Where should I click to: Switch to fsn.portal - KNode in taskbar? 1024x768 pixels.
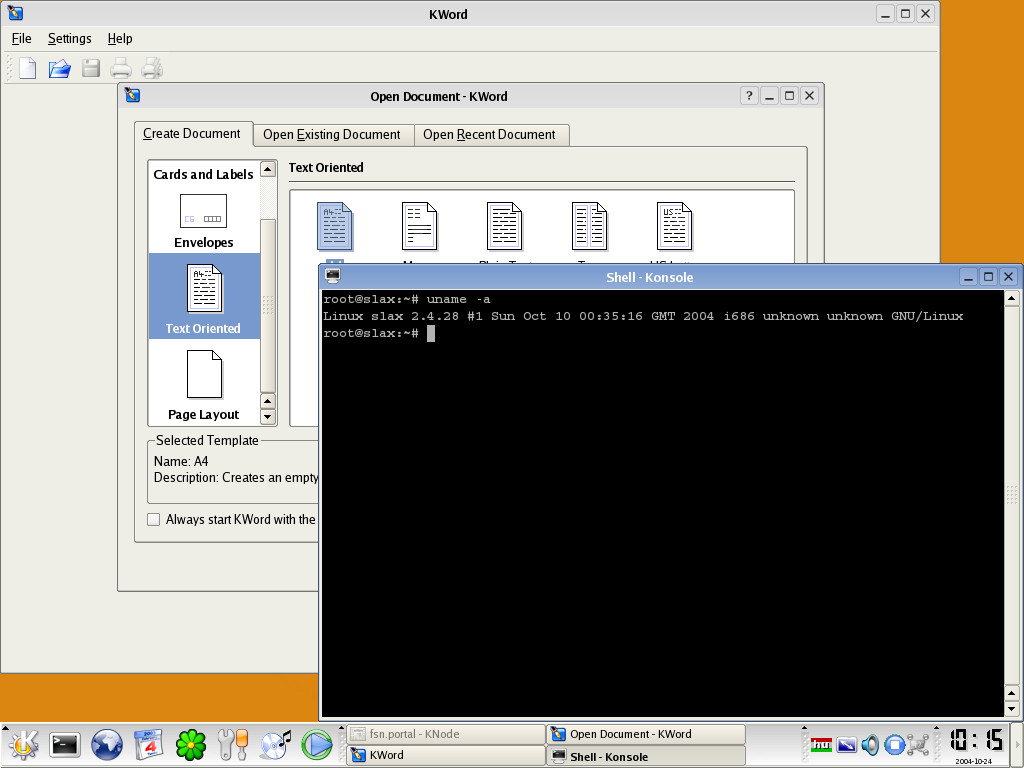[447, 734]
